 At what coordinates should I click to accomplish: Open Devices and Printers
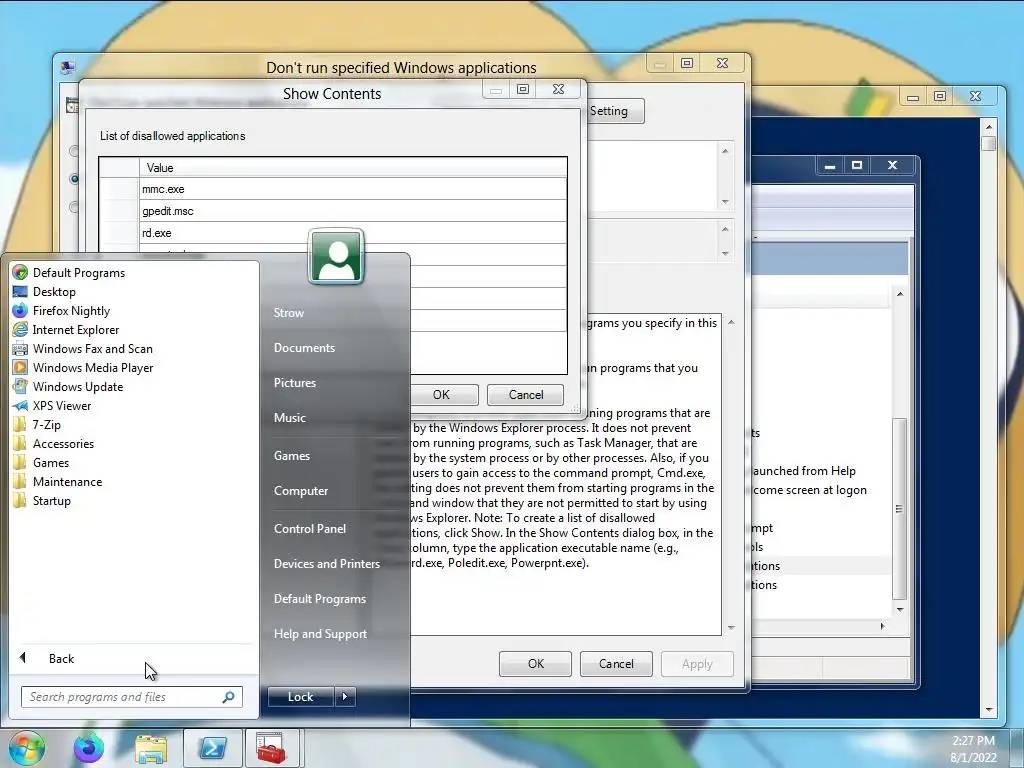[x=327, y=564]
